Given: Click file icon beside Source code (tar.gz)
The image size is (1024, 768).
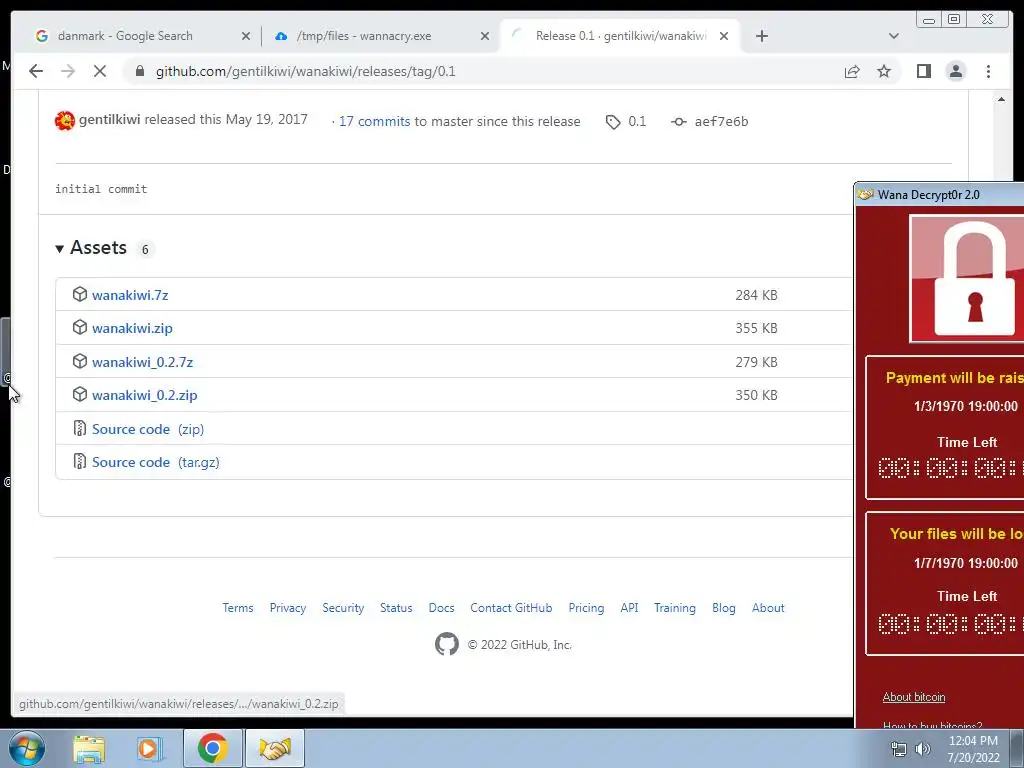Looking at the screenshot, I should [80, 461].
